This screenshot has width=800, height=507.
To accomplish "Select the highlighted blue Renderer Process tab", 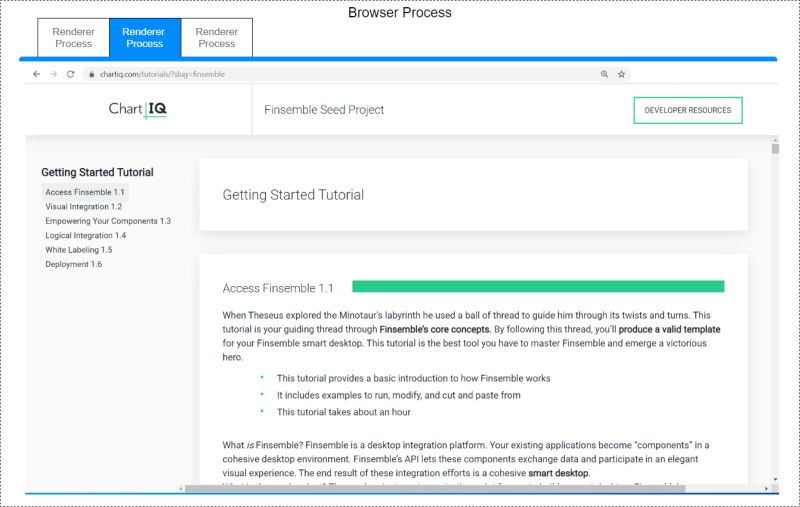I will click(x=145, y=38).
